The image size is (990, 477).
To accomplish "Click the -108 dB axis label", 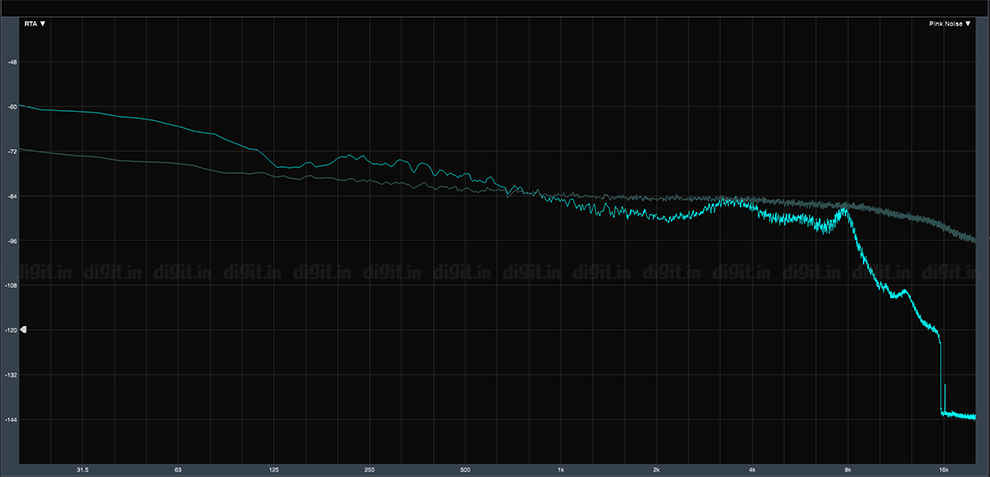I will (x=12, y=286).
